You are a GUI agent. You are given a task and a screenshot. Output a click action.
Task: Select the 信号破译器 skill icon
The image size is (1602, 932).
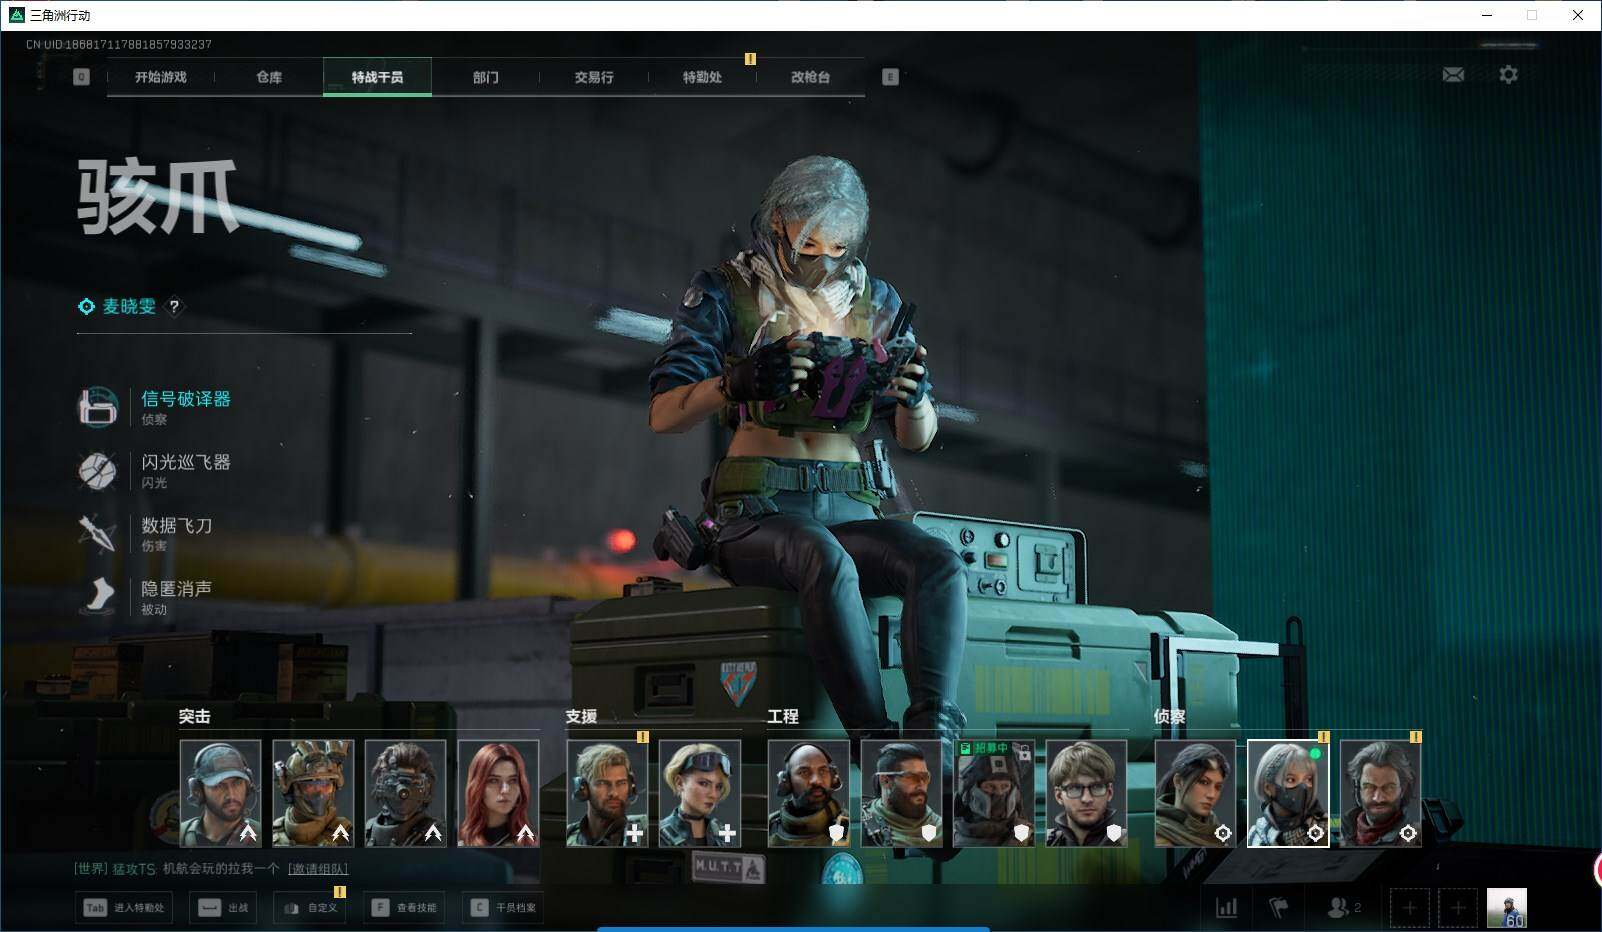click(x=98, y=407)
